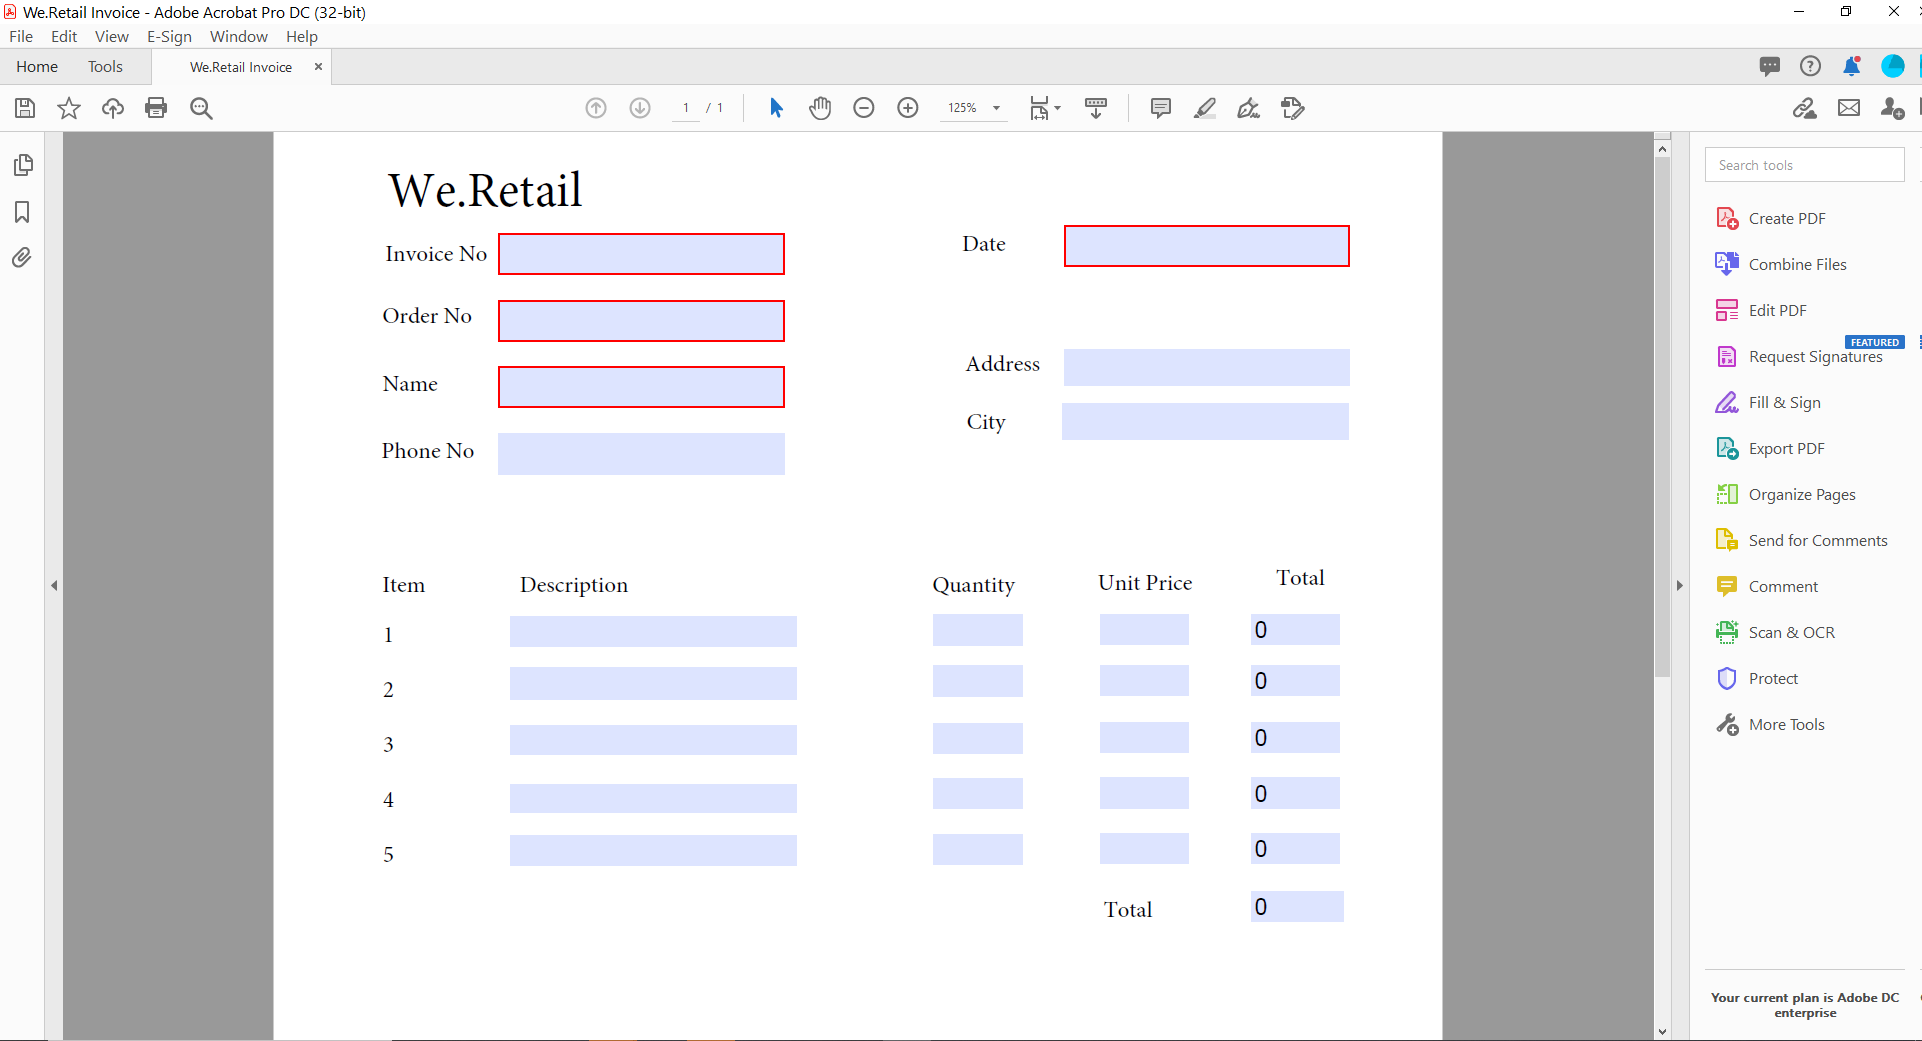Open the Fill & Sign tool
The width and height of the screenshot is (1922, 1041).
pos(1784,403)
